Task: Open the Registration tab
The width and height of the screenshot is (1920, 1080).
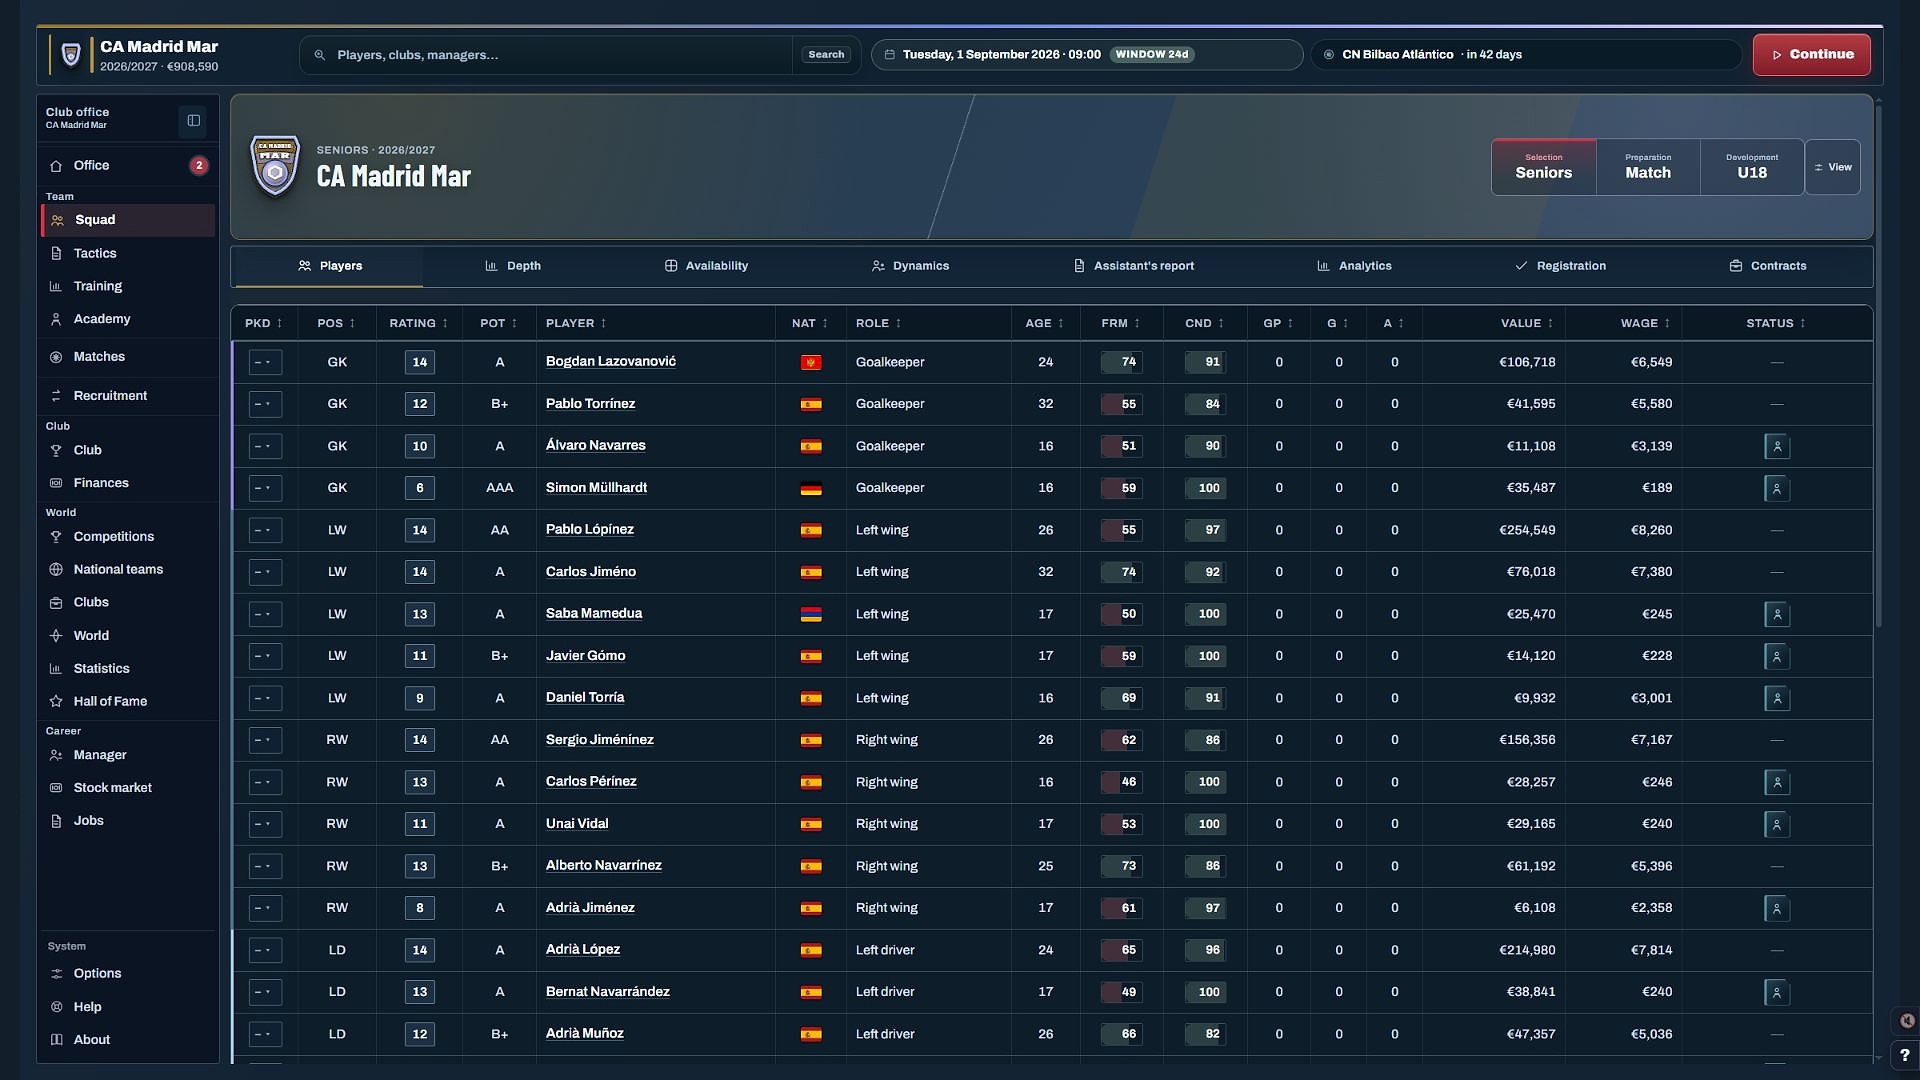Action: (x=1560, y=266)
